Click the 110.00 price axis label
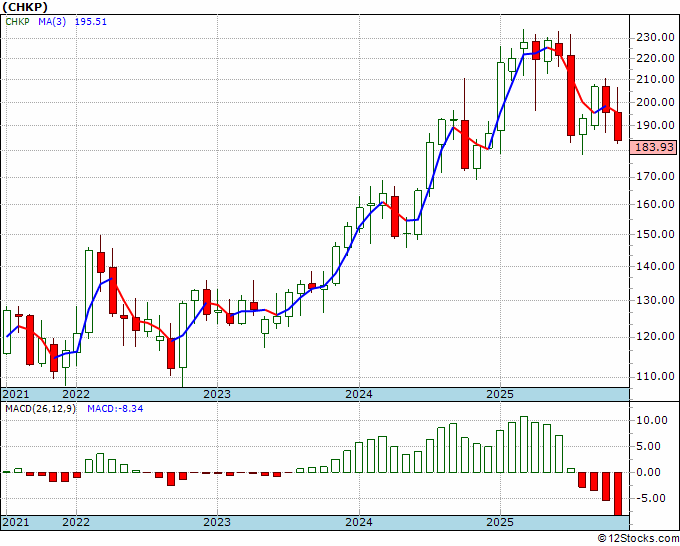The image size is (680, 546). (655, 376)
